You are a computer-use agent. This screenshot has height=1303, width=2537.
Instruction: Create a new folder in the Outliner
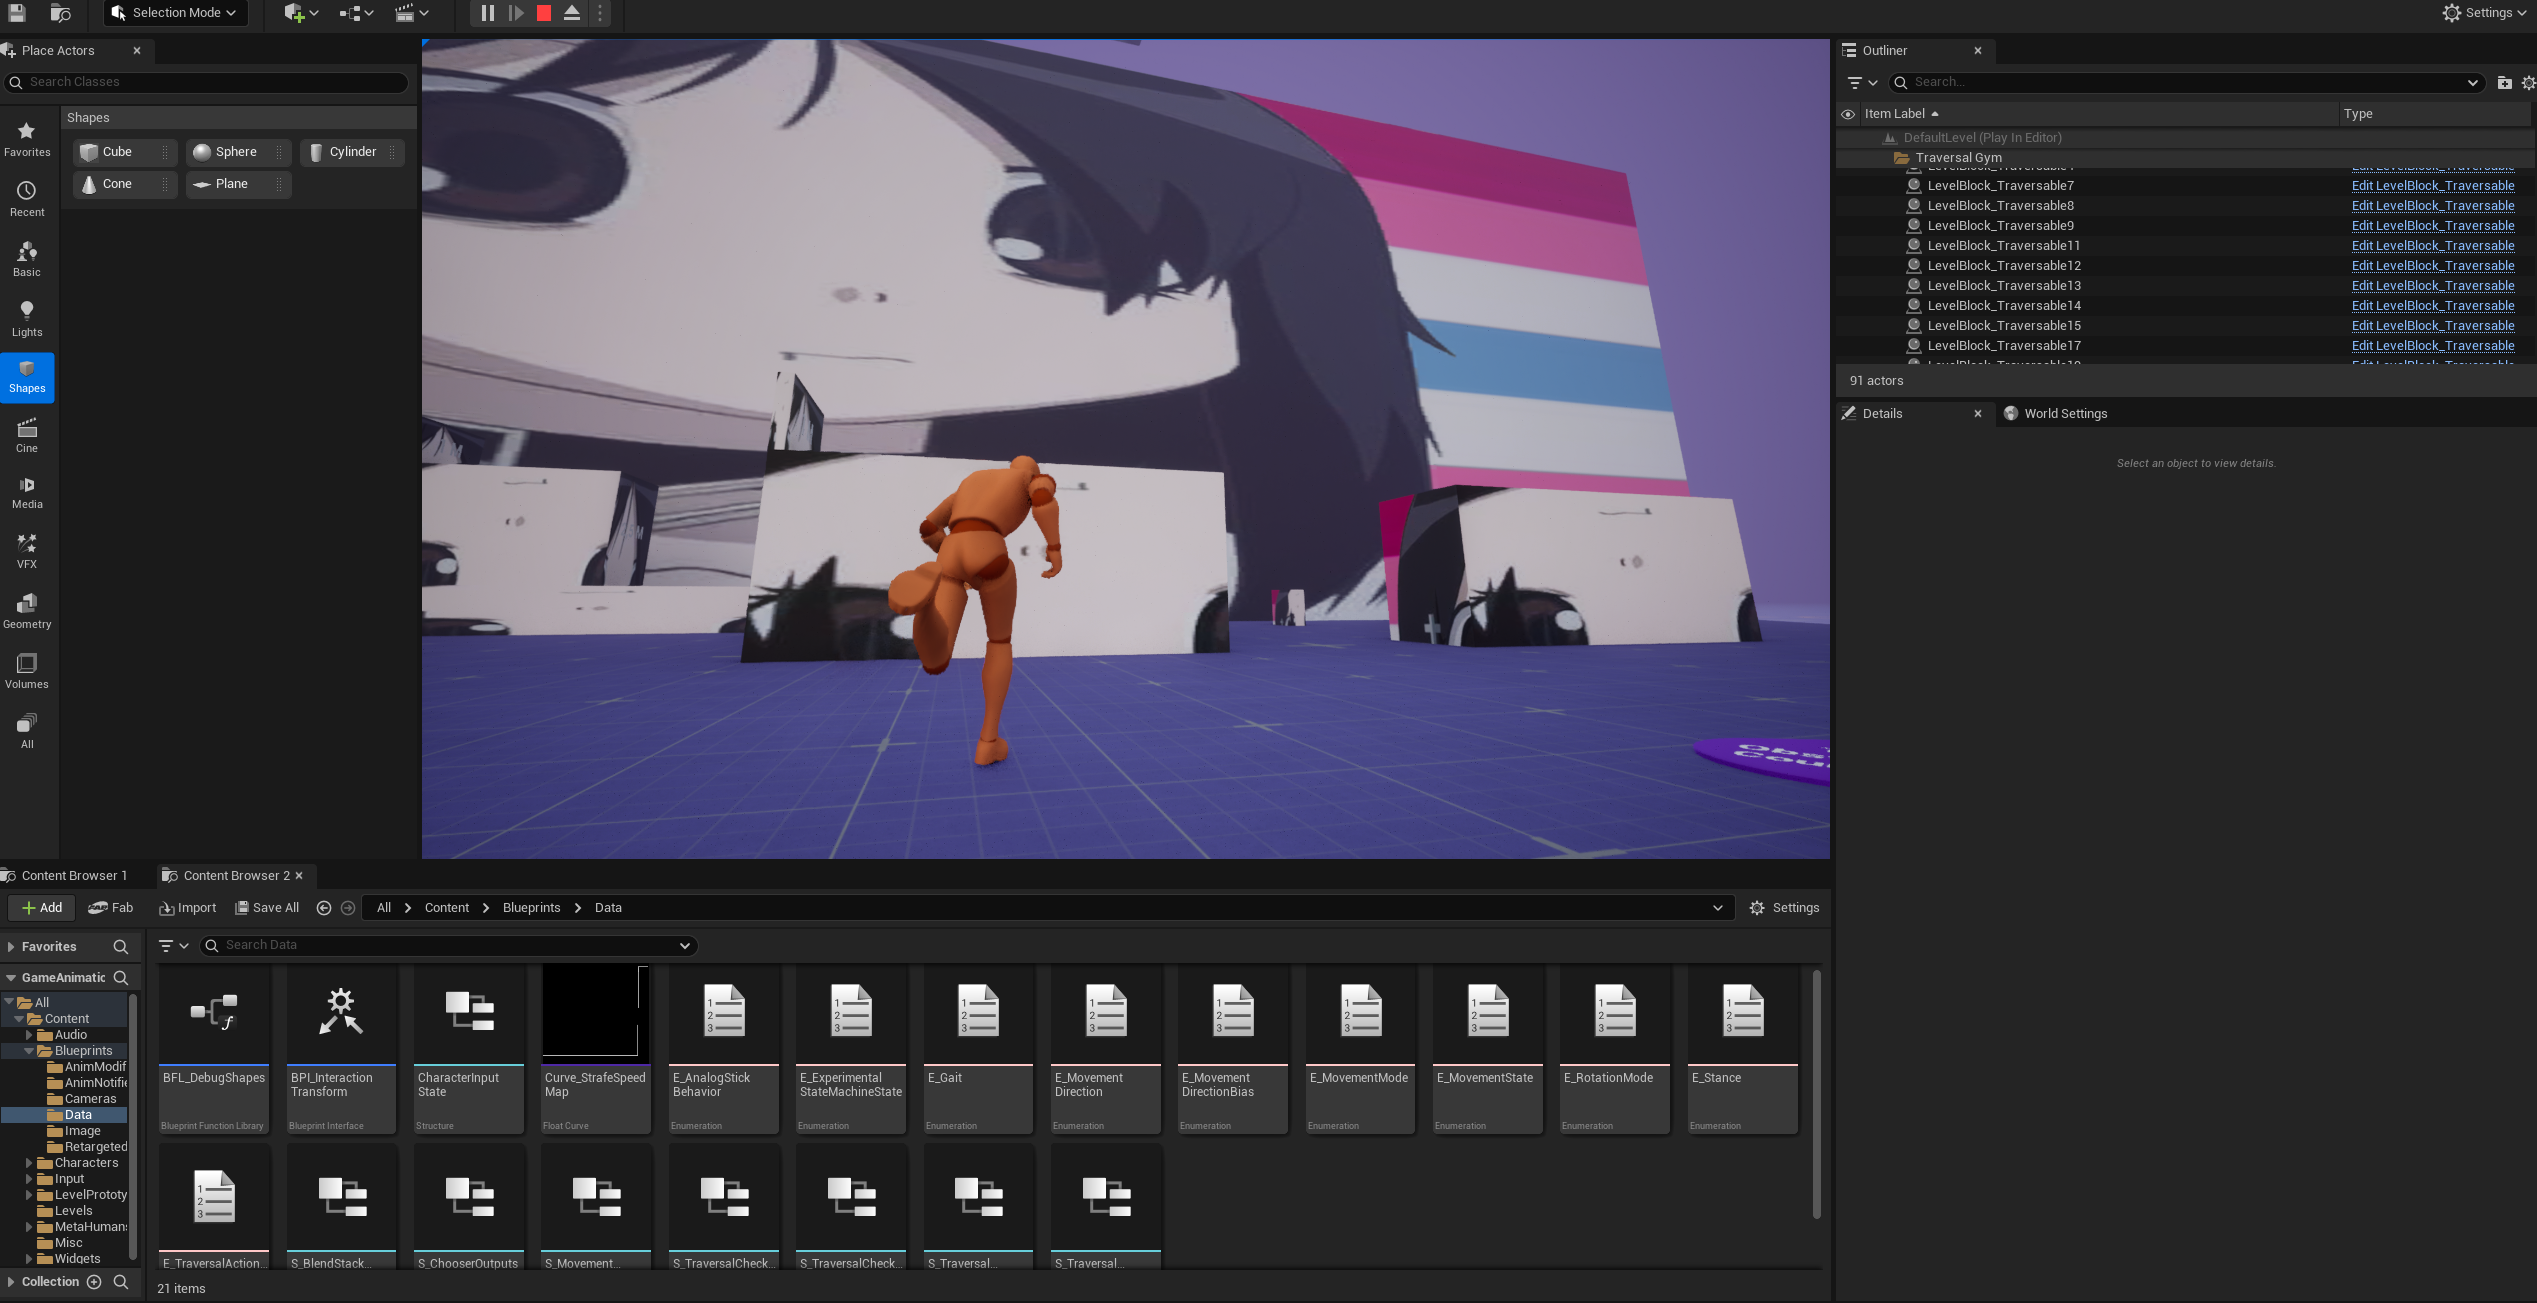click(x=2504, y=82)
